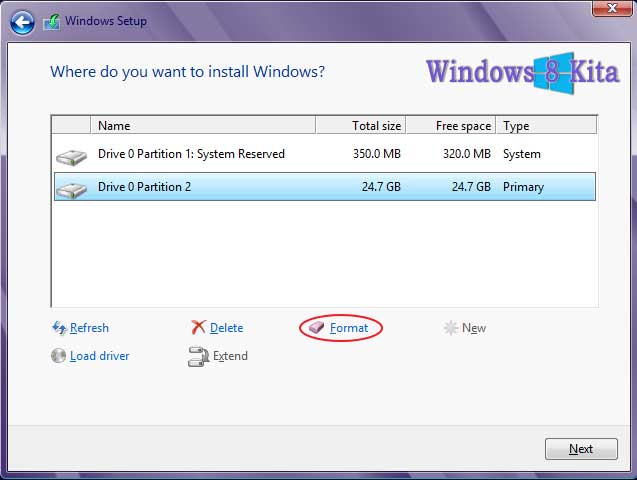
Task: Choose the Delete link
Action: [227, 328]
